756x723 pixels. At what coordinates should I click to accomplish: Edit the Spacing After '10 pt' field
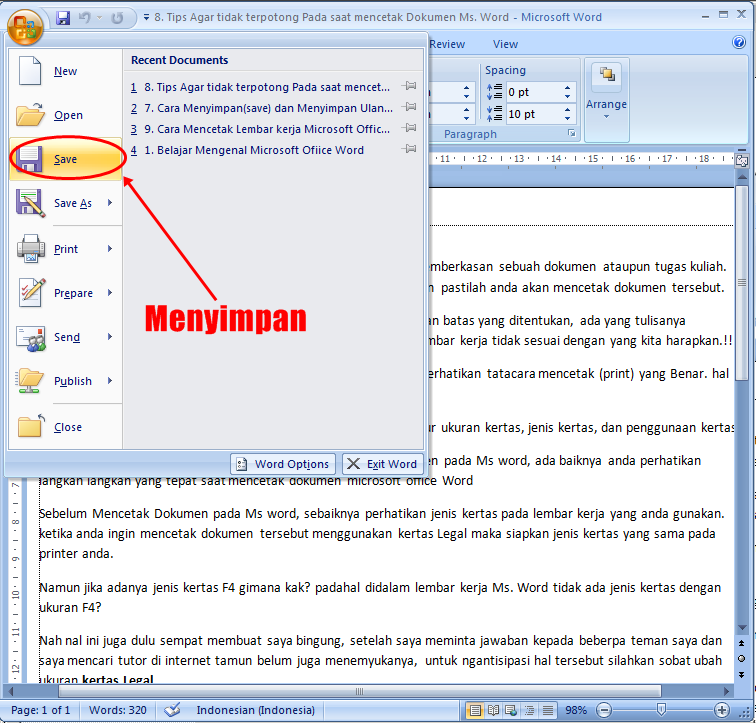point(533,114)
